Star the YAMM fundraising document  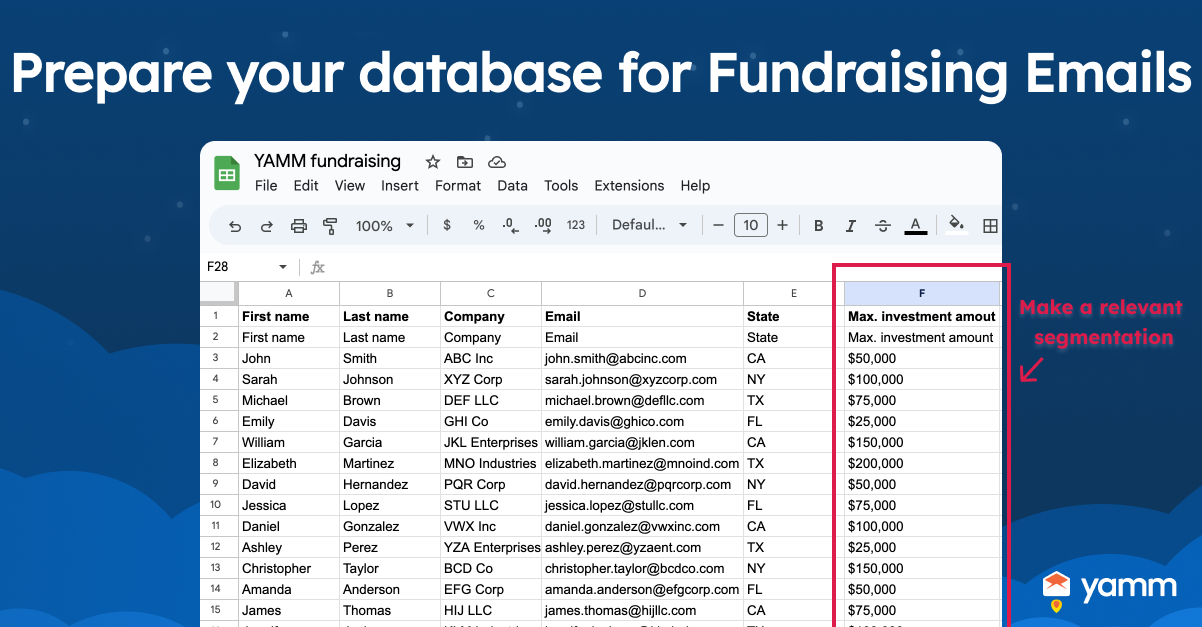click(433, 162)
